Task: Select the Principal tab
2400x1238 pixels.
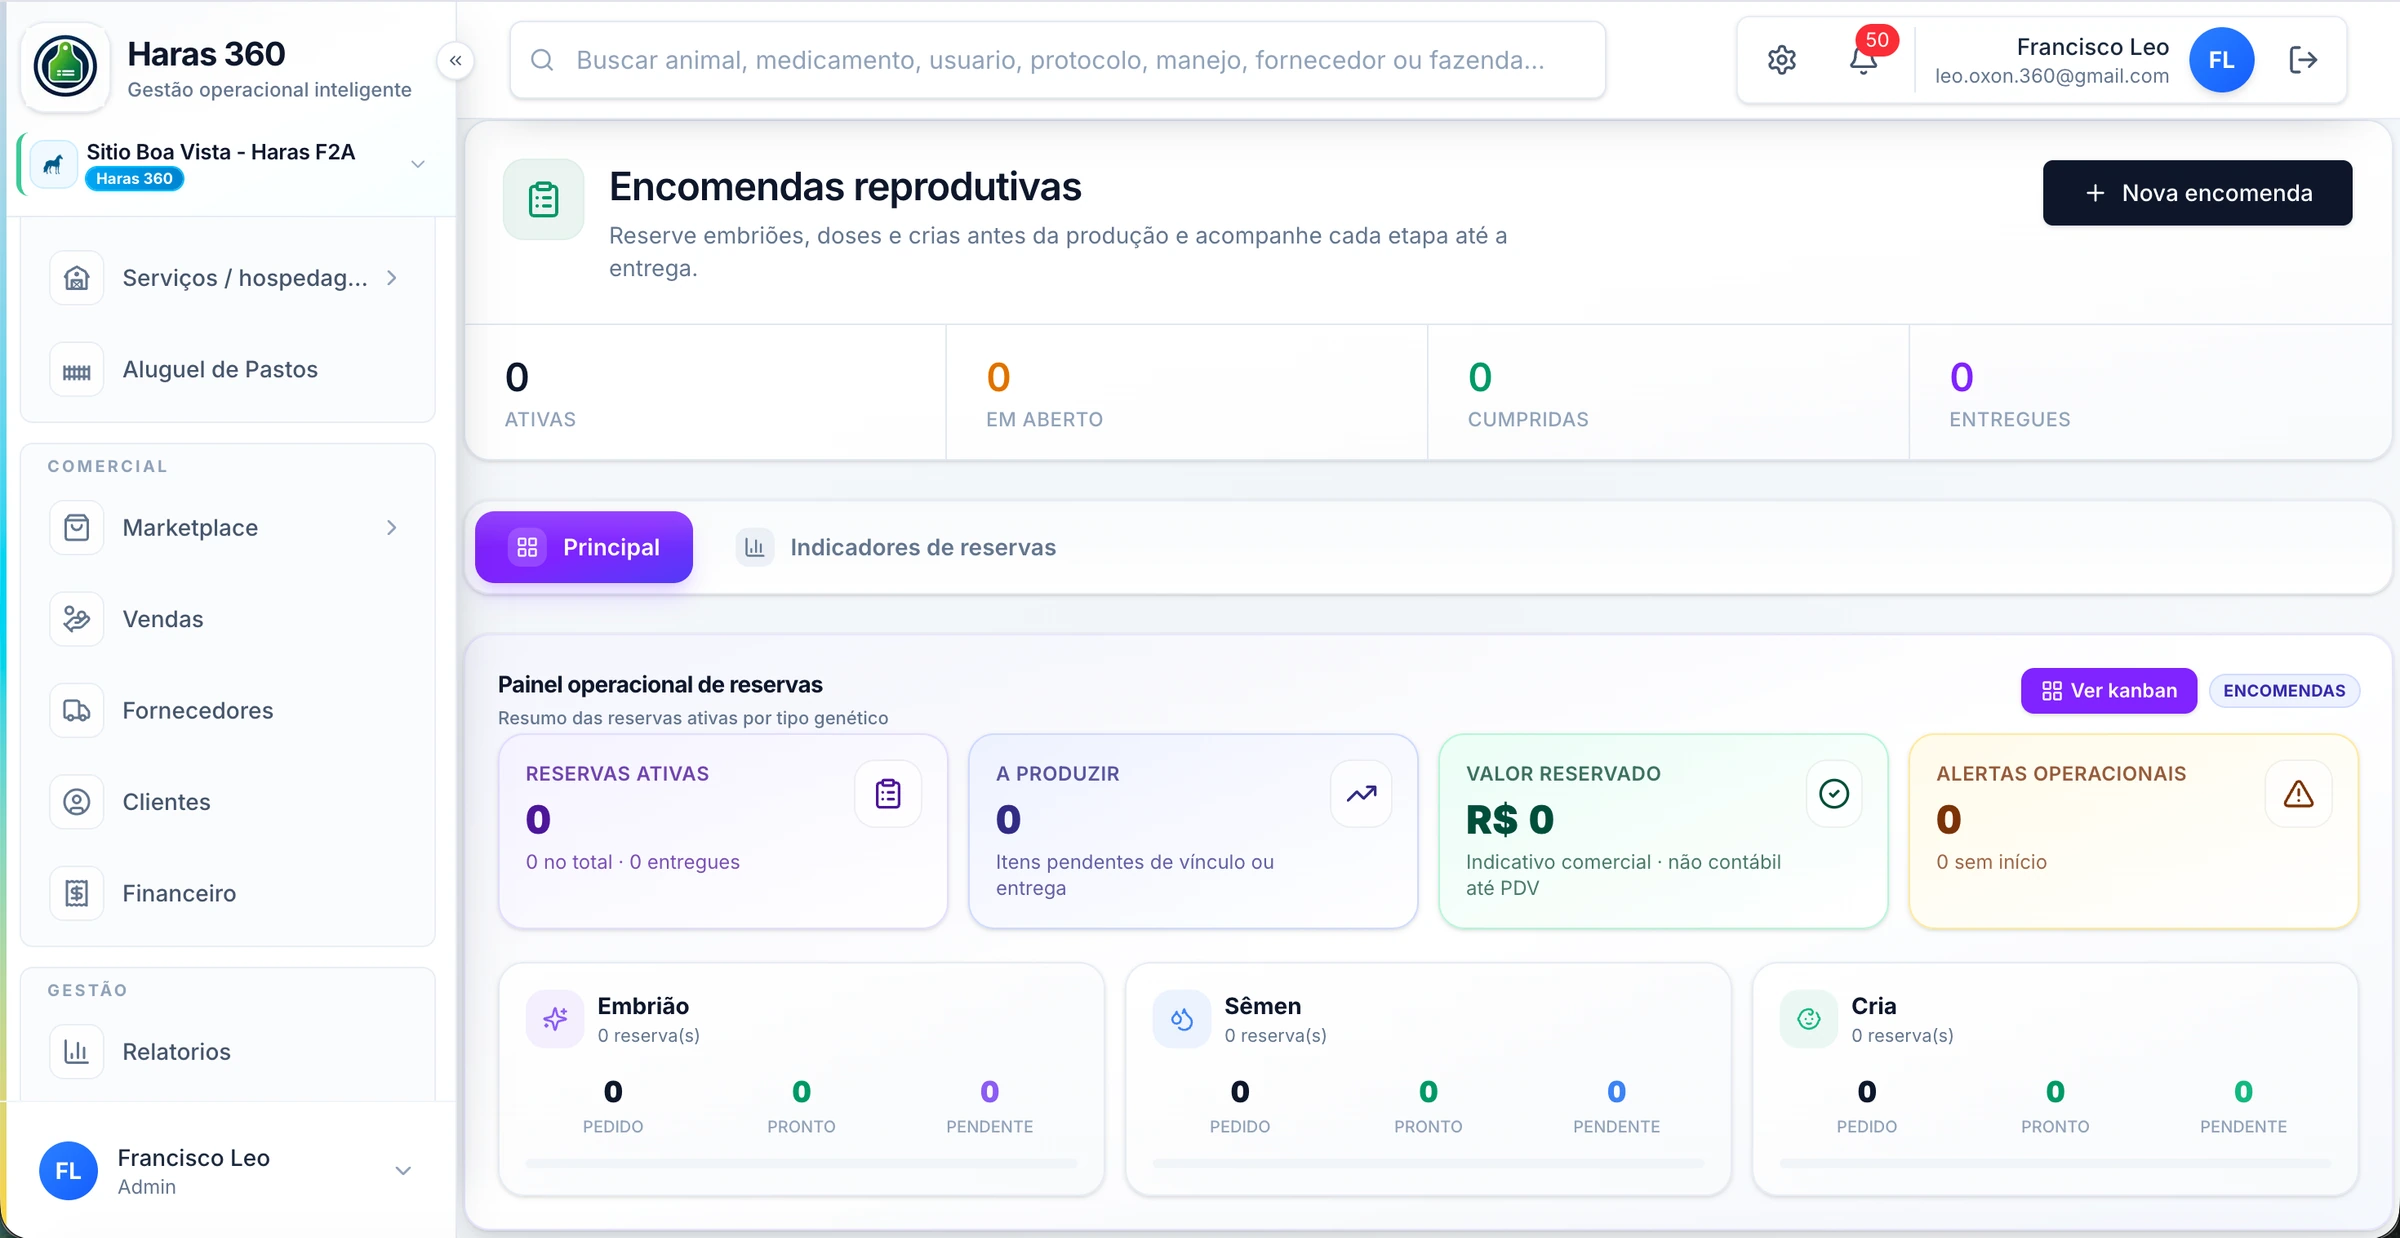Action: point(584,547)
